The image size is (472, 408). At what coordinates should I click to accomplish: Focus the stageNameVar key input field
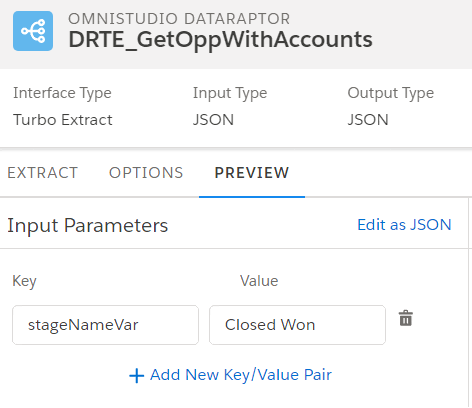click(105, 325)
